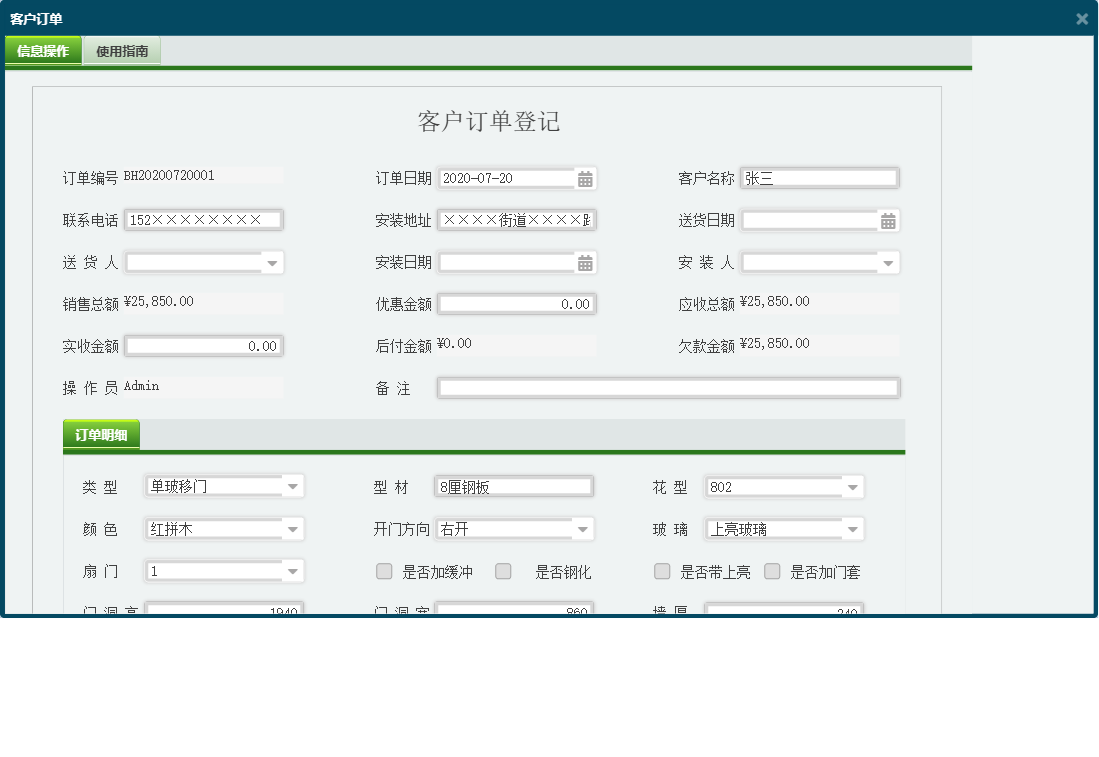Click inside the 备注 input field
The height and width of the screenshot is (757, 1099).
(x=668, y=388)
